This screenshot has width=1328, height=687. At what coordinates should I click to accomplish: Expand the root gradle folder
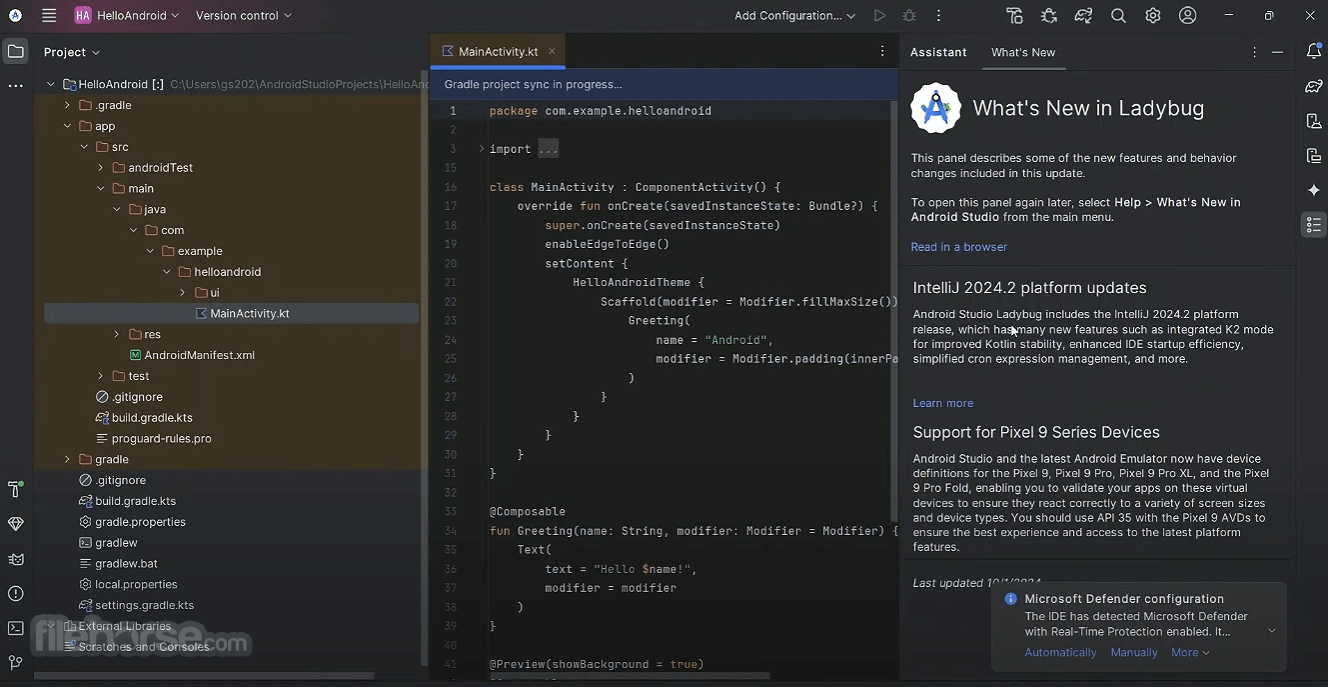point(68,459)
